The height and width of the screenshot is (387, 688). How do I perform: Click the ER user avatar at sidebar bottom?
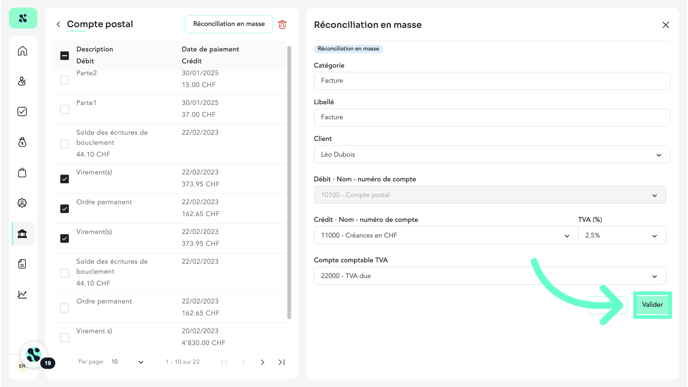point(22,366)
